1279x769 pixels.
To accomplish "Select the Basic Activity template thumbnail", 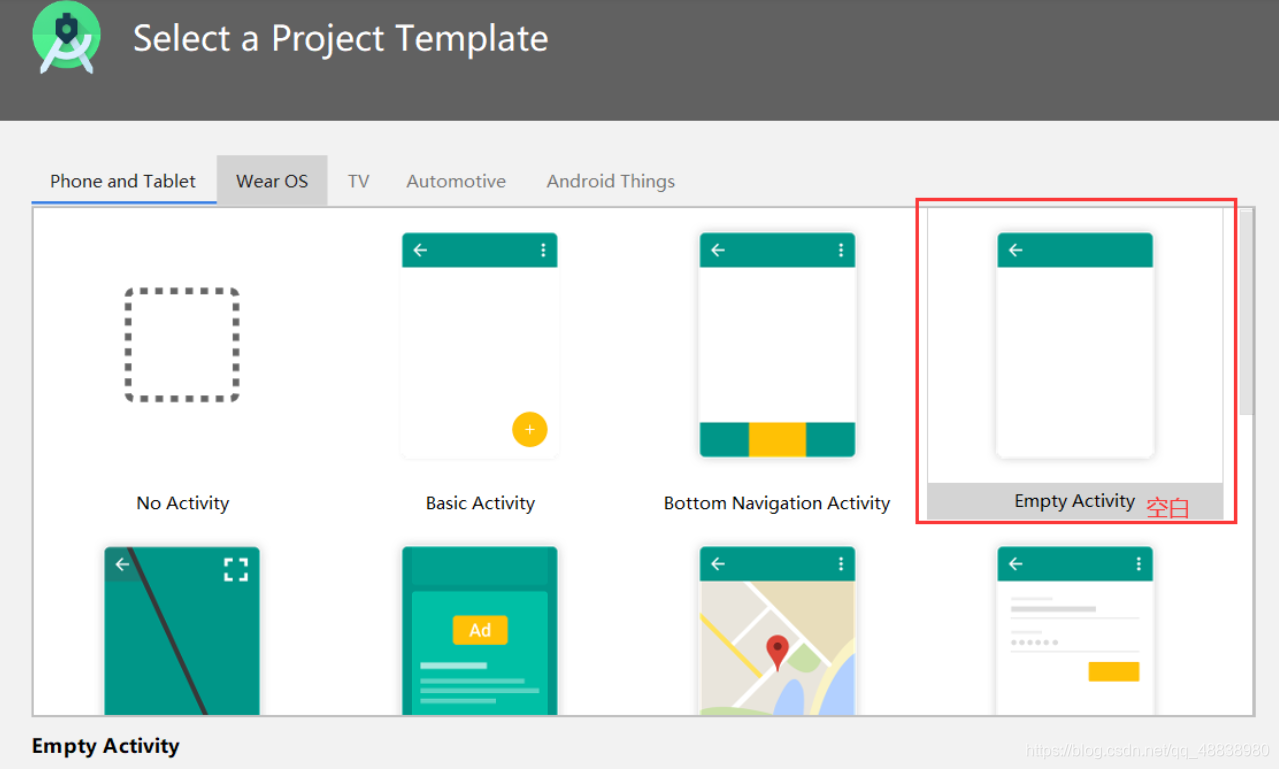I will [480, 345].
